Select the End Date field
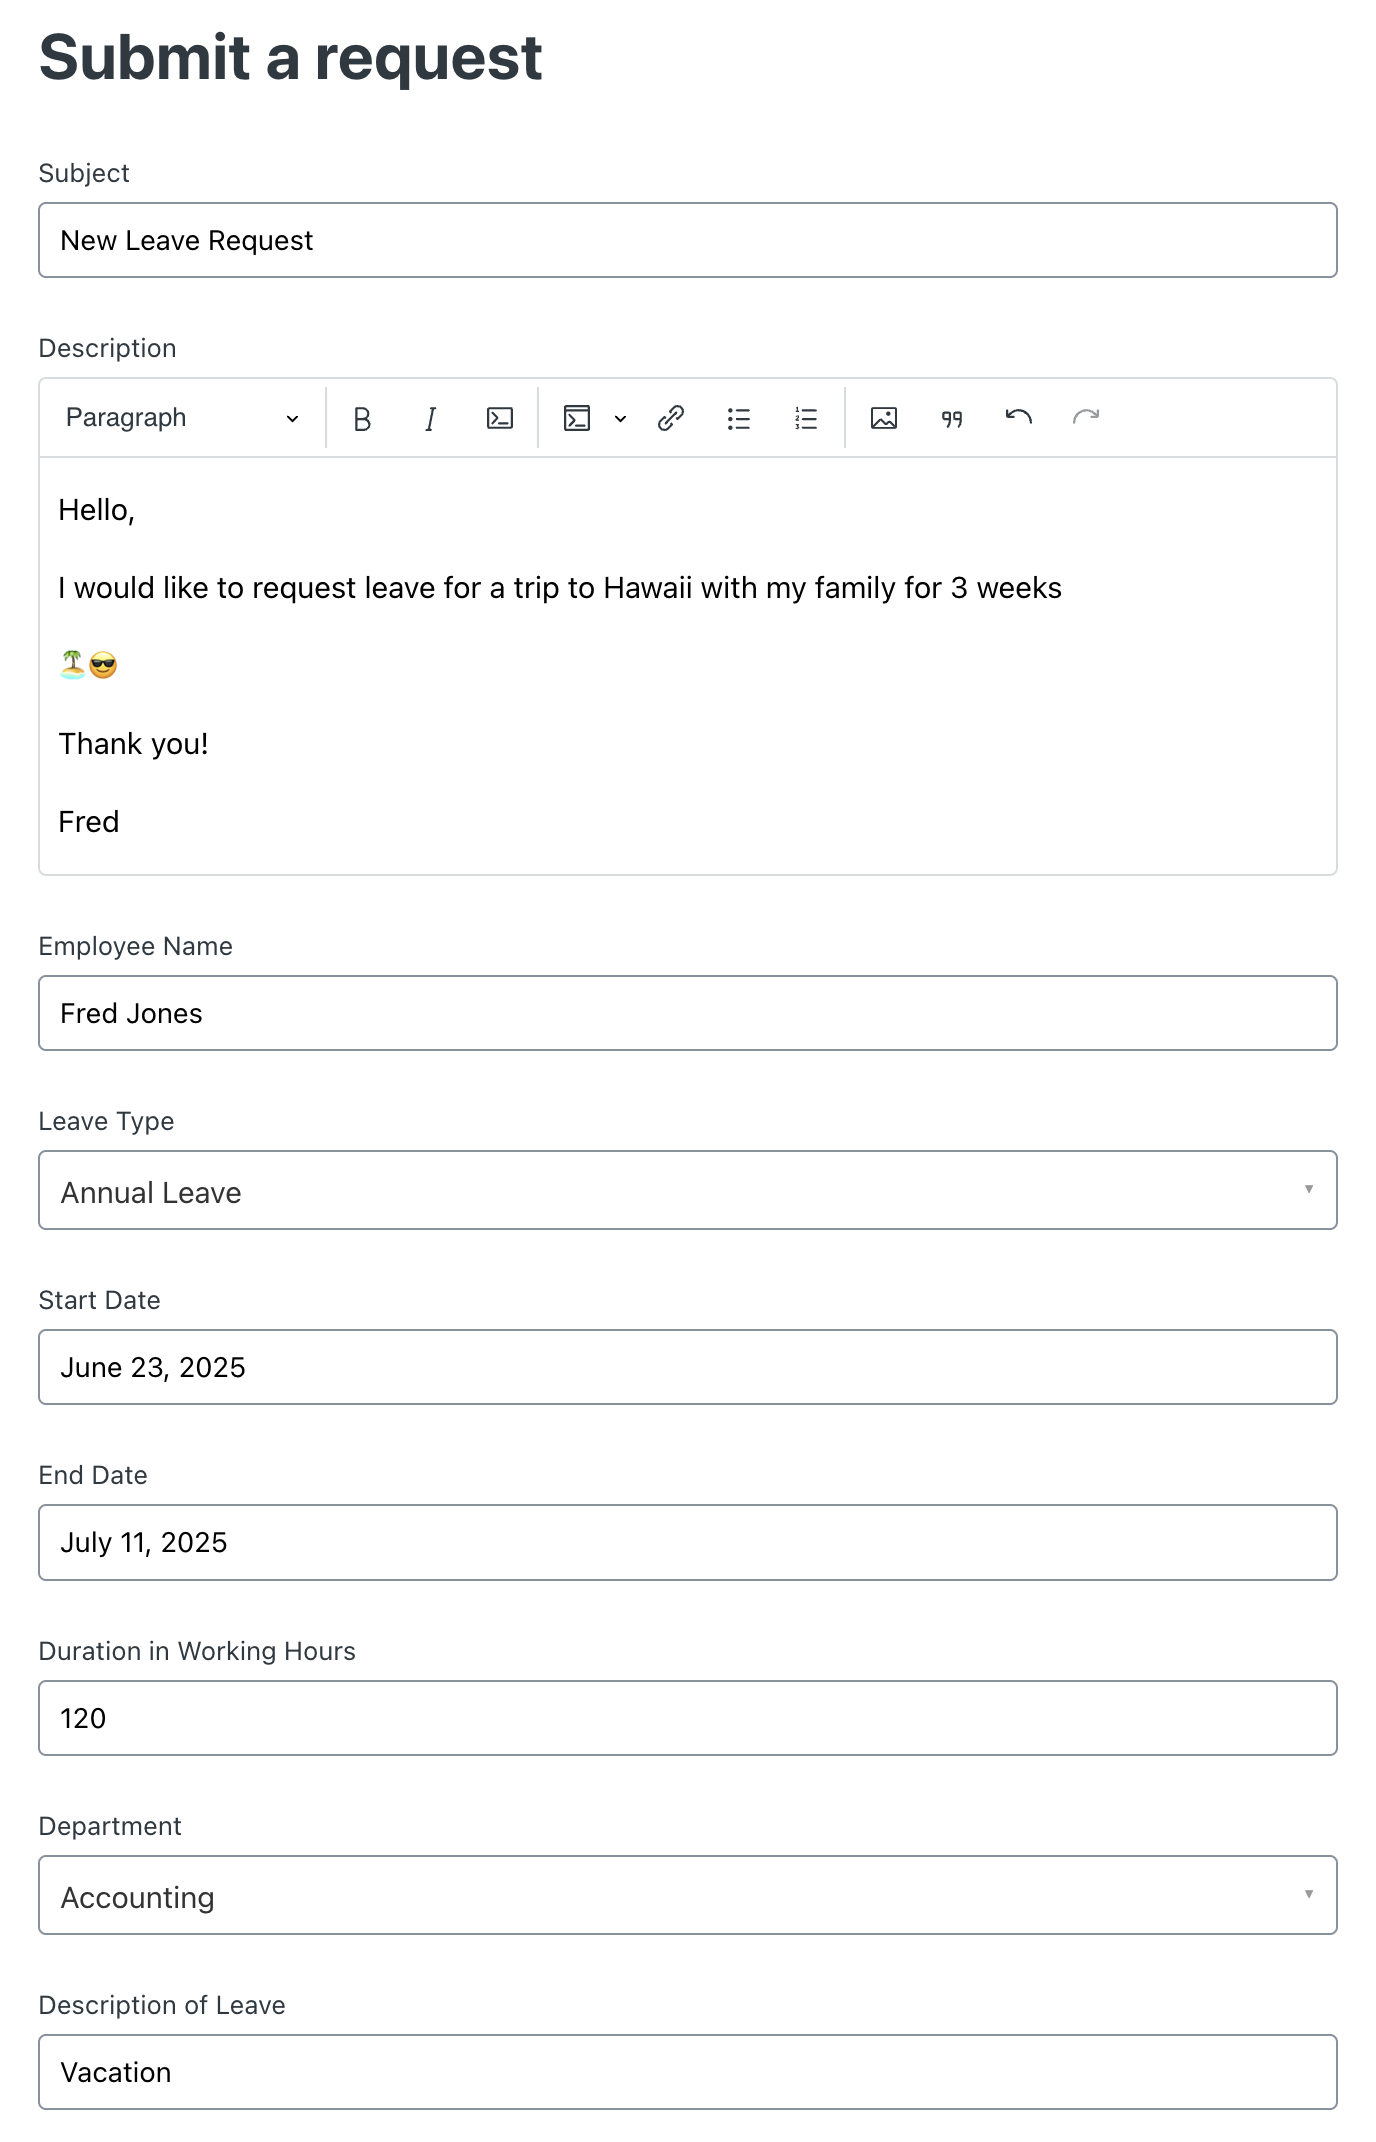 (688, 1542)
